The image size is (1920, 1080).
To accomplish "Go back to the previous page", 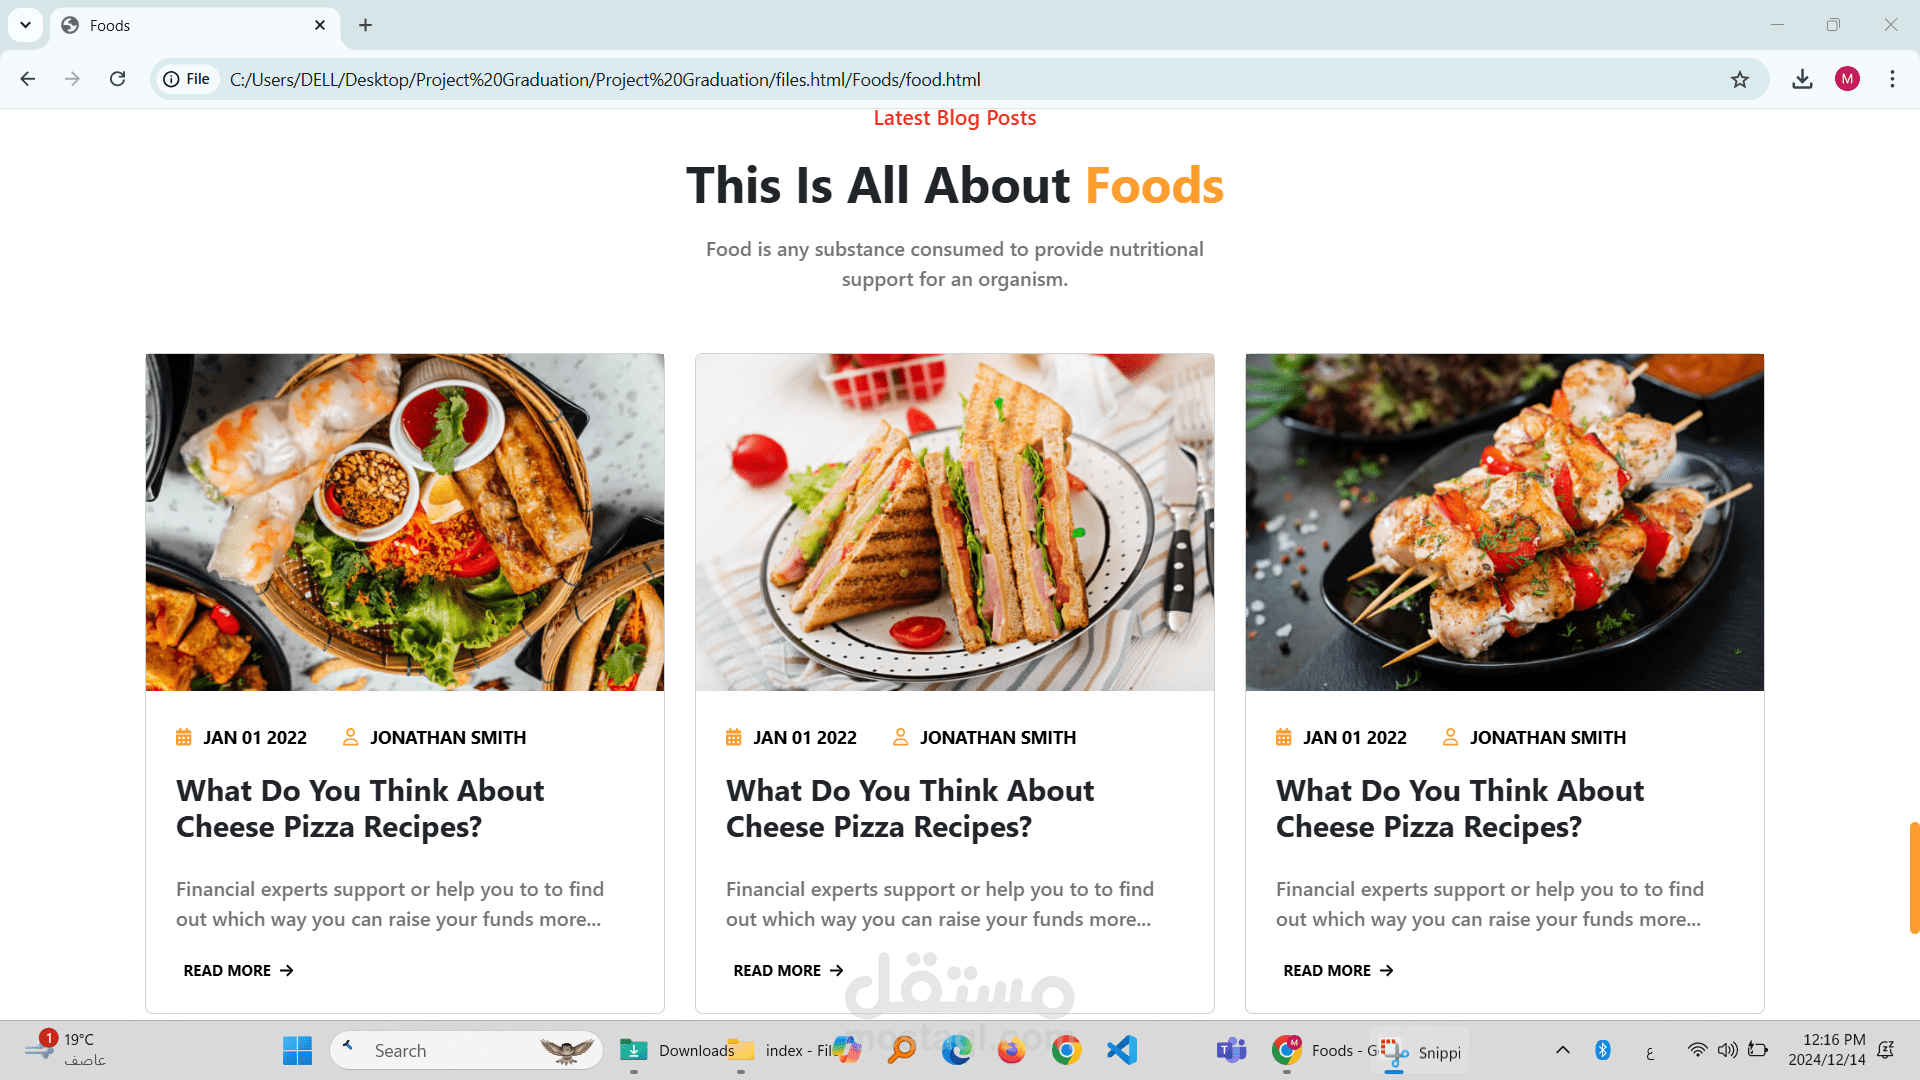I will (x=28, y=79).
